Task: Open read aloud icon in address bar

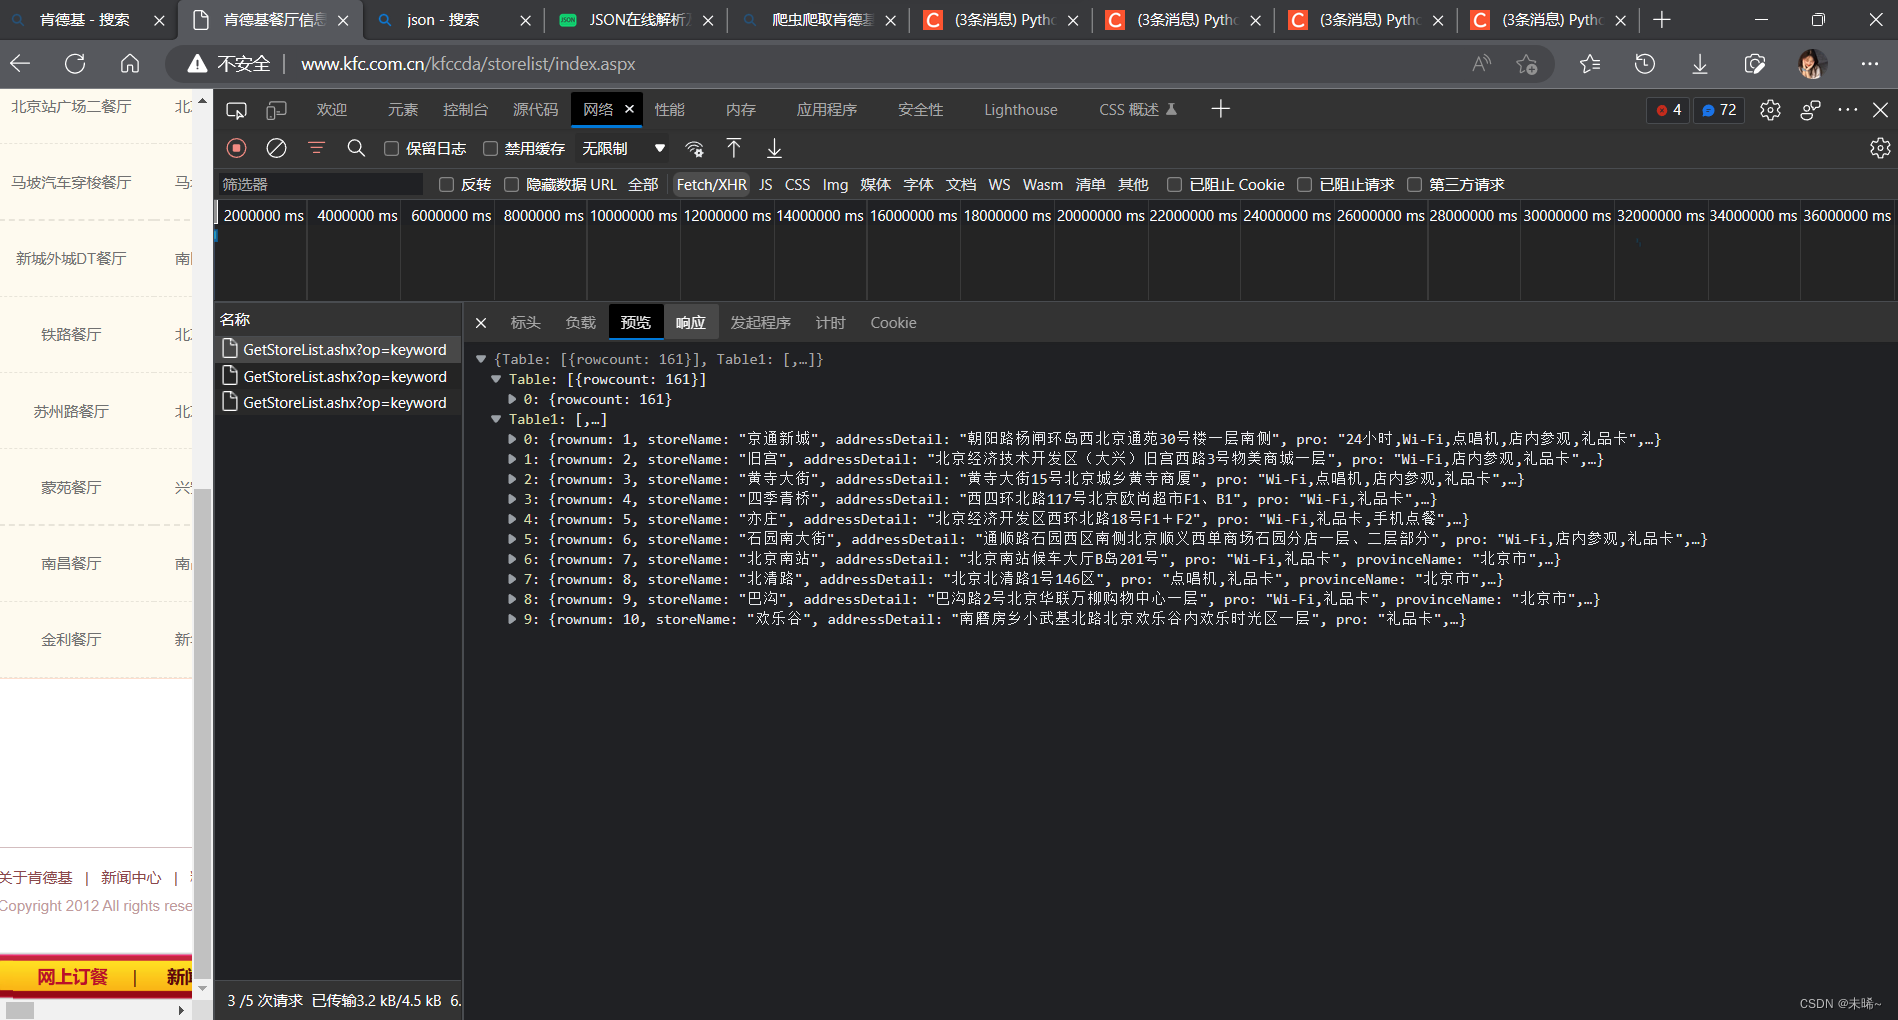Action: point(1482,64)
